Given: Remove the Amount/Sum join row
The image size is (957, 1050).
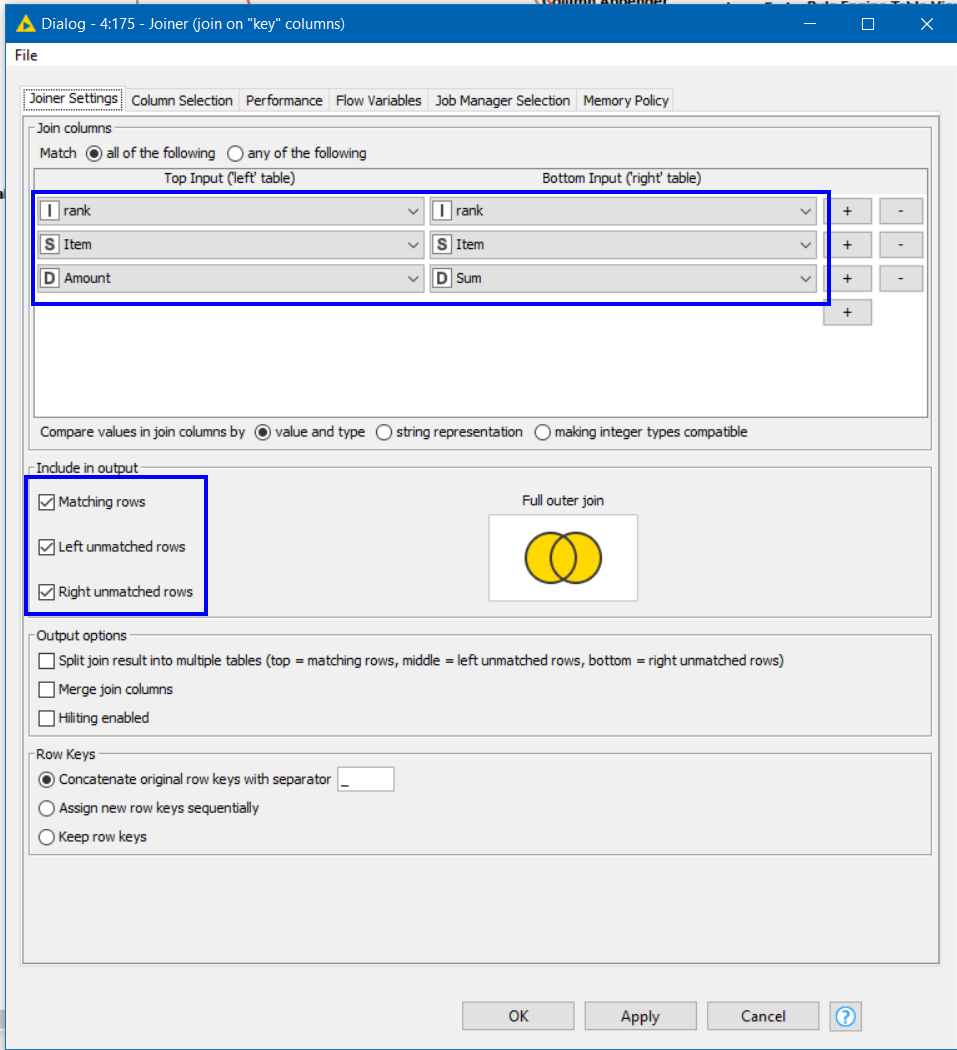Looking at the screenshot, I should [900, 278].
